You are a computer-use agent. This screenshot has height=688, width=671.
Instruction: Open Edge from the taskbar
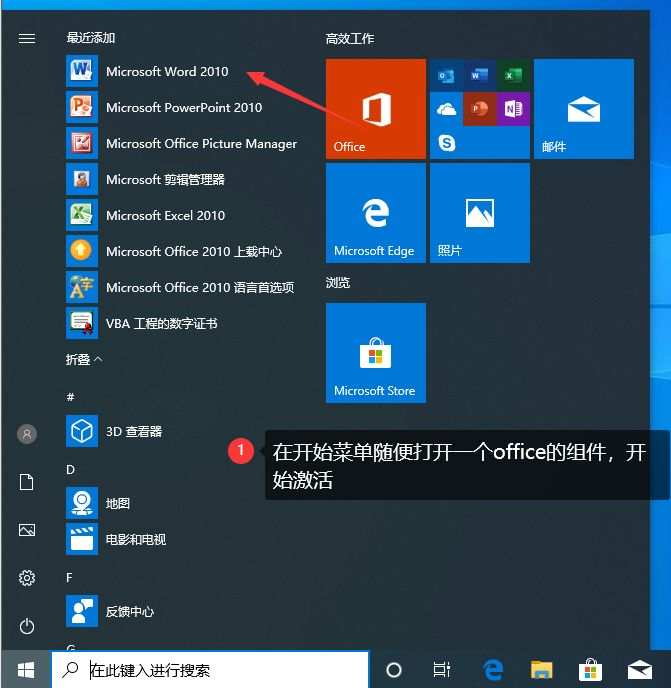(493, 670)
